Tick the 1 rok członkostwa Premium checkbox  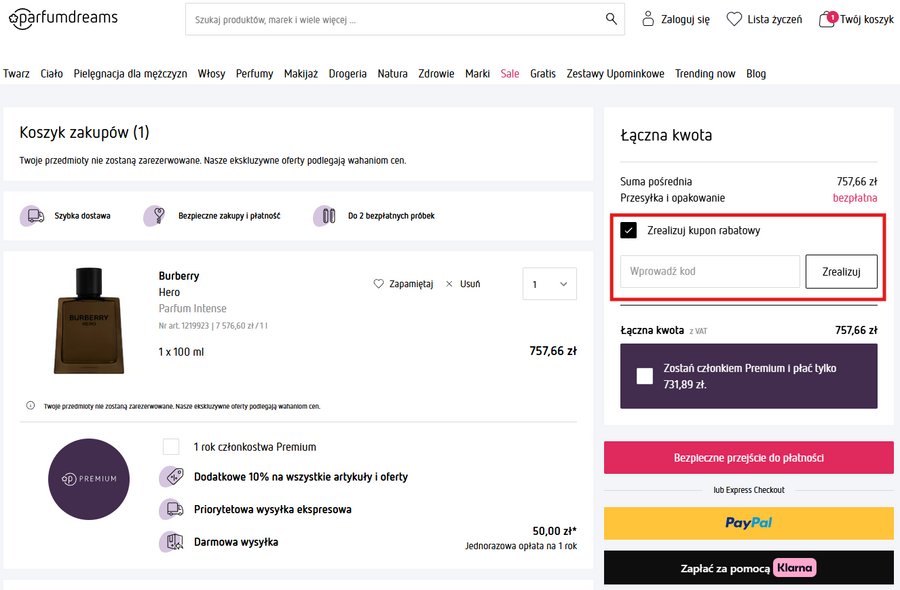(x=171, y=447)
